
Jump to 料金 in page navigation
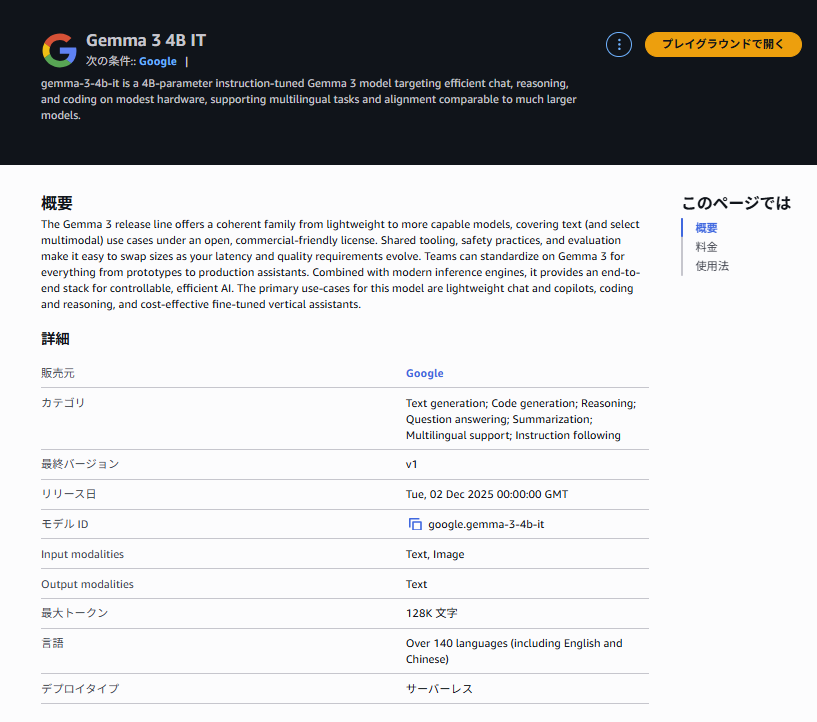click(x=706, y=247)
